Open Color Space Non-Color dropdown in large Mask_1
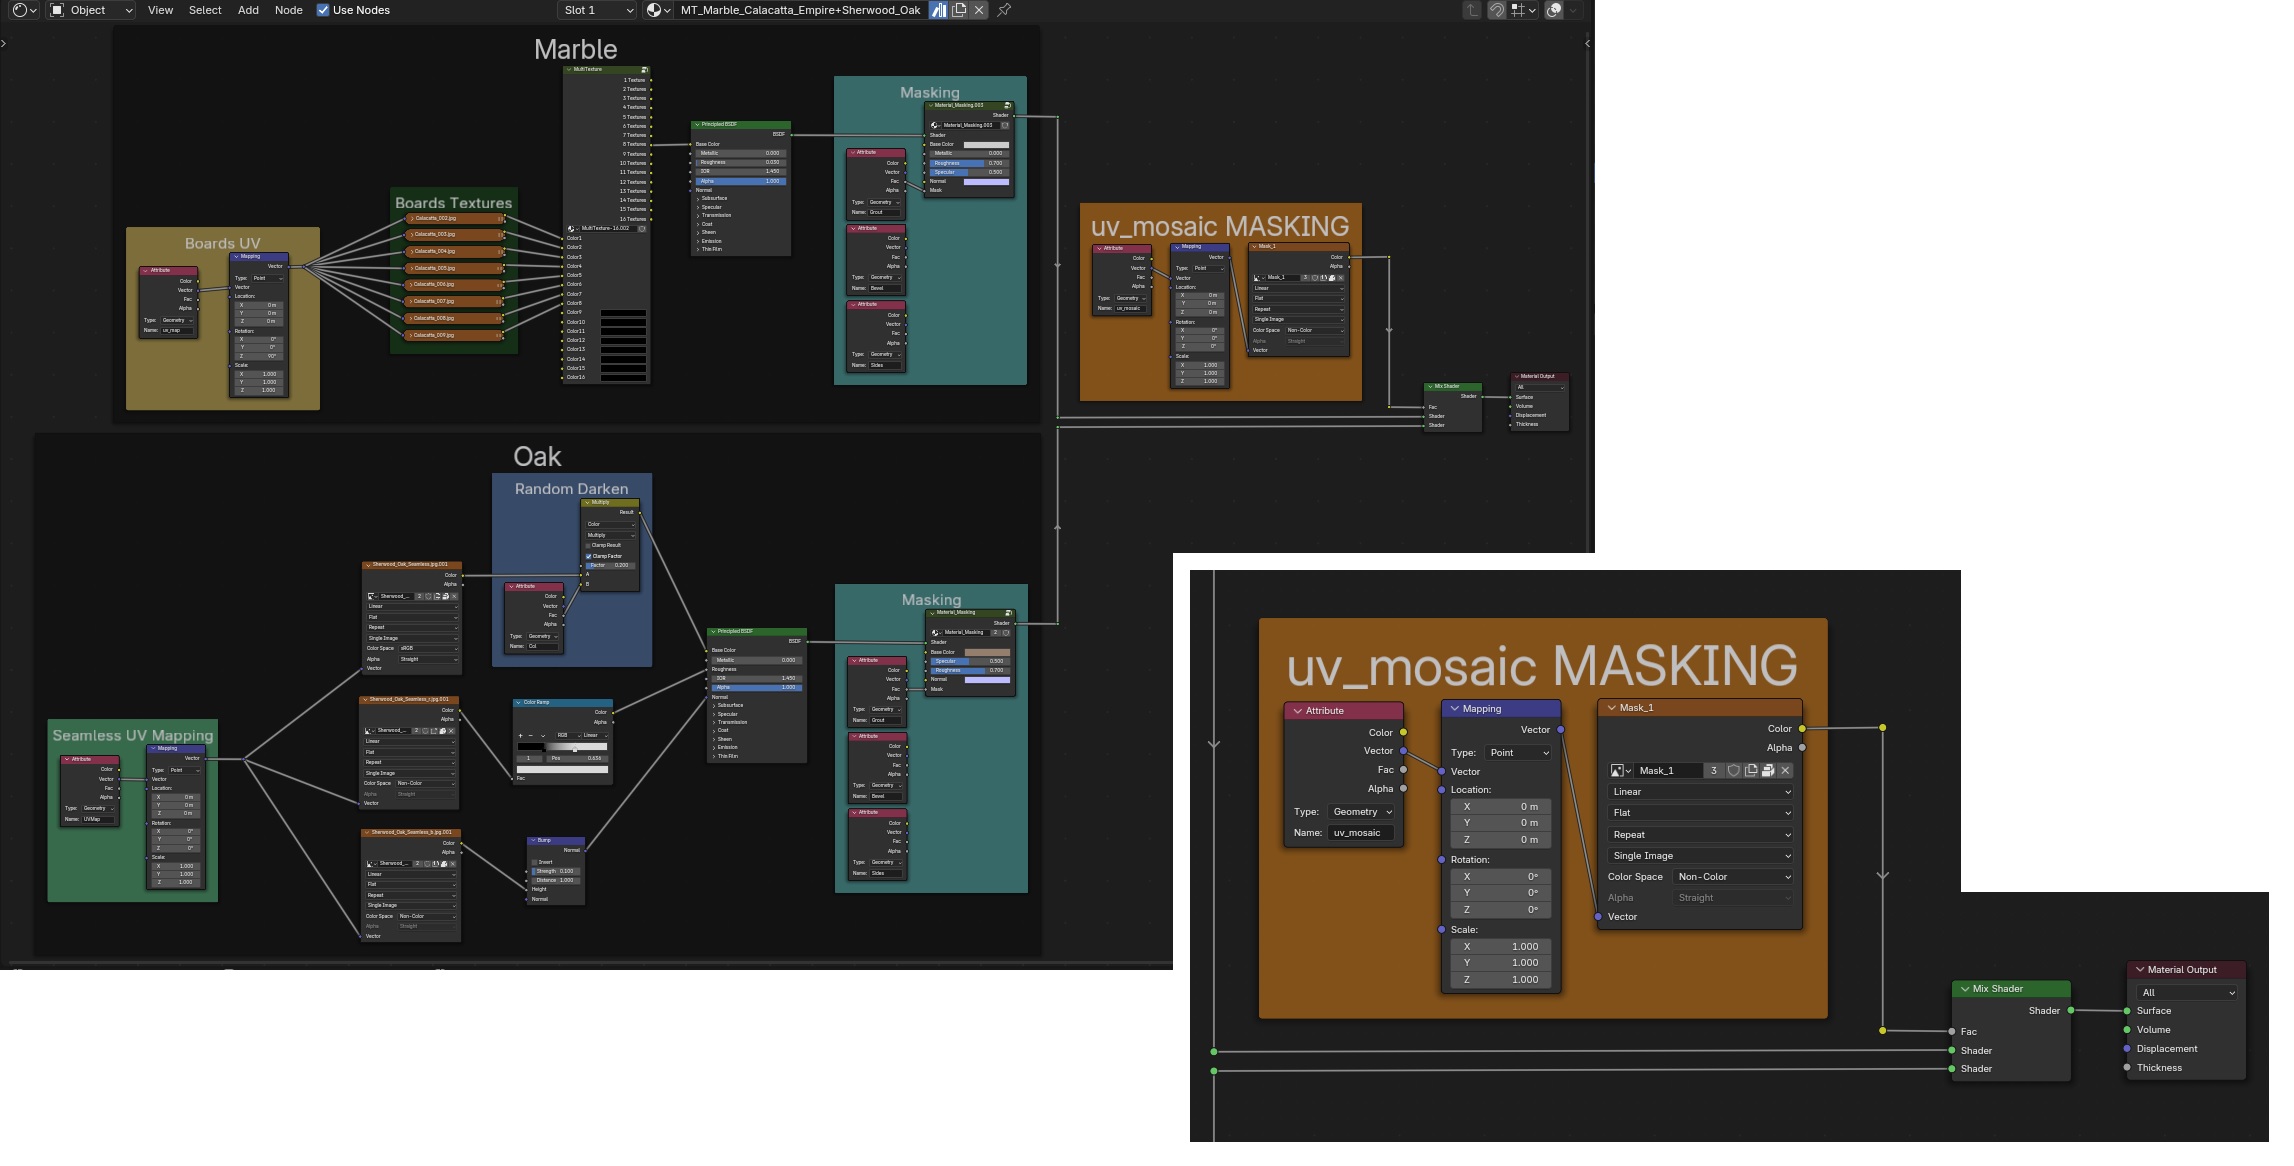Image resolution: width=2294 pixels, height=1166 pixels. click(x=1733, y=877)
